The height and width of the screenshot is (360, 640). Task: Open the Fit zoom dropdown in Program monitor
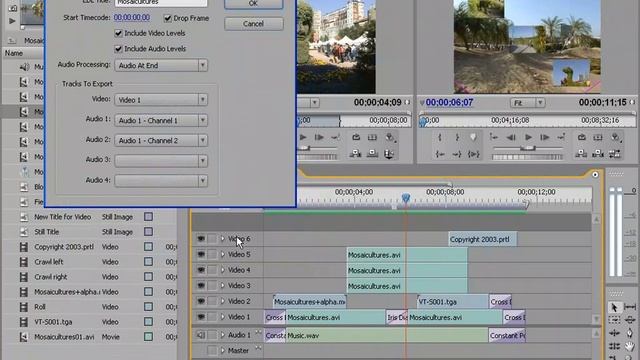point(527,103)
